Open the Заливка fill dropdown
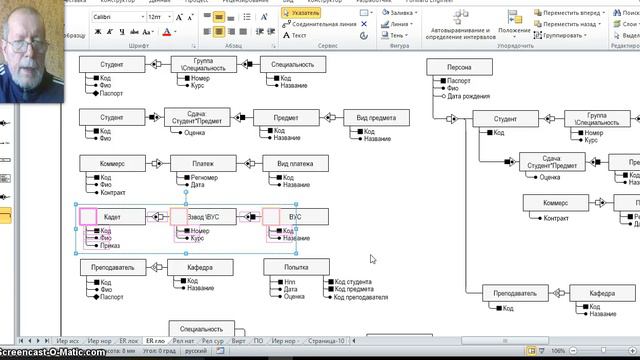 coord(400,13)
